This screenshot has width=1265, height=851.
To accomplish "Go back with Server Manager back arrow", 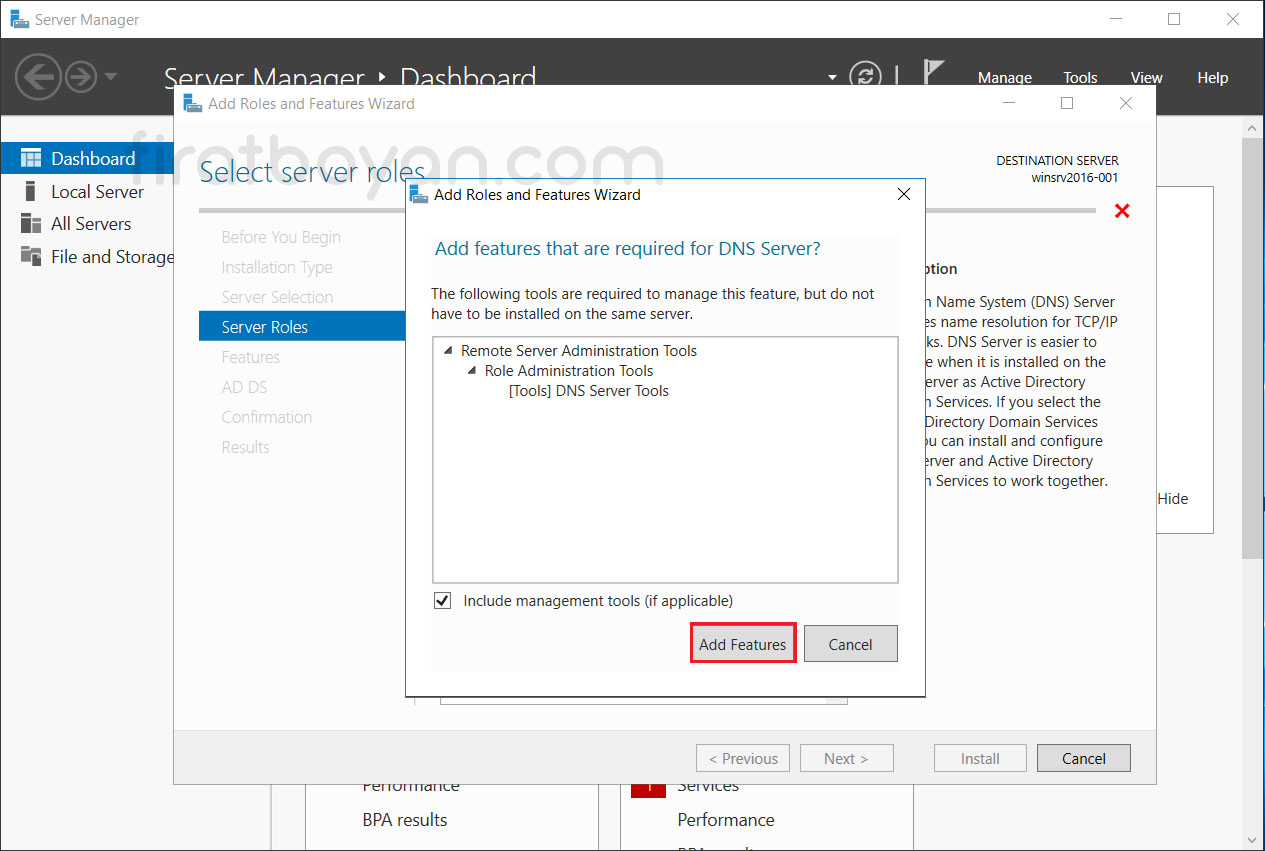I will 38,76.
